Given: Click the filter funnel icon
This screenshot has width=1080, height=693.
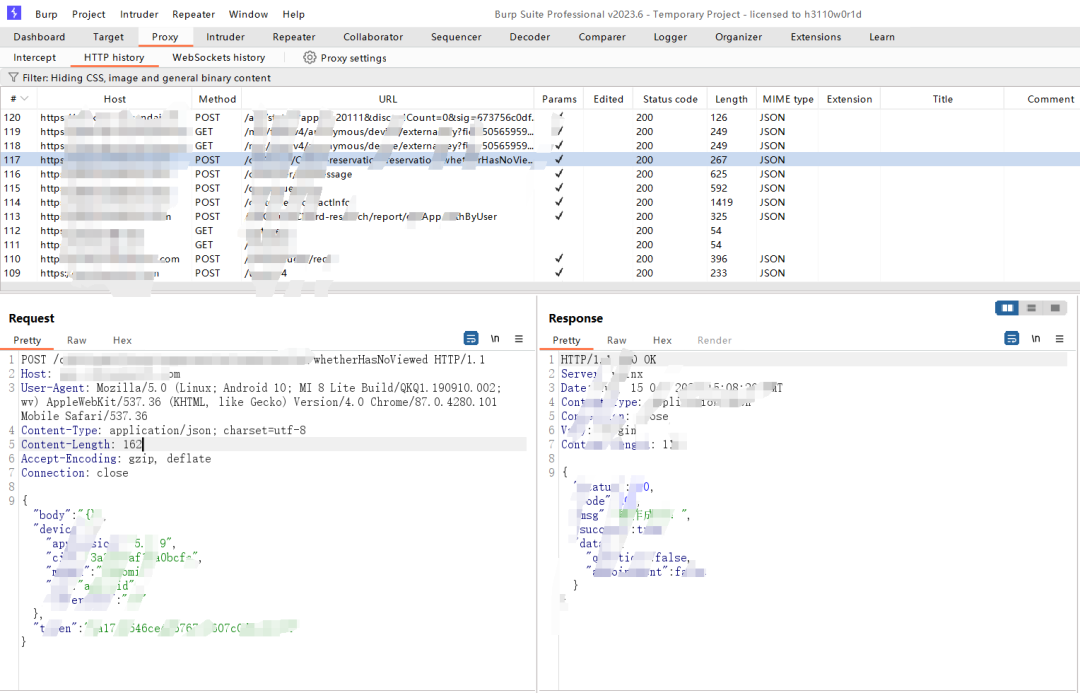Looking at the screenshot, I should tap(13, 78).
